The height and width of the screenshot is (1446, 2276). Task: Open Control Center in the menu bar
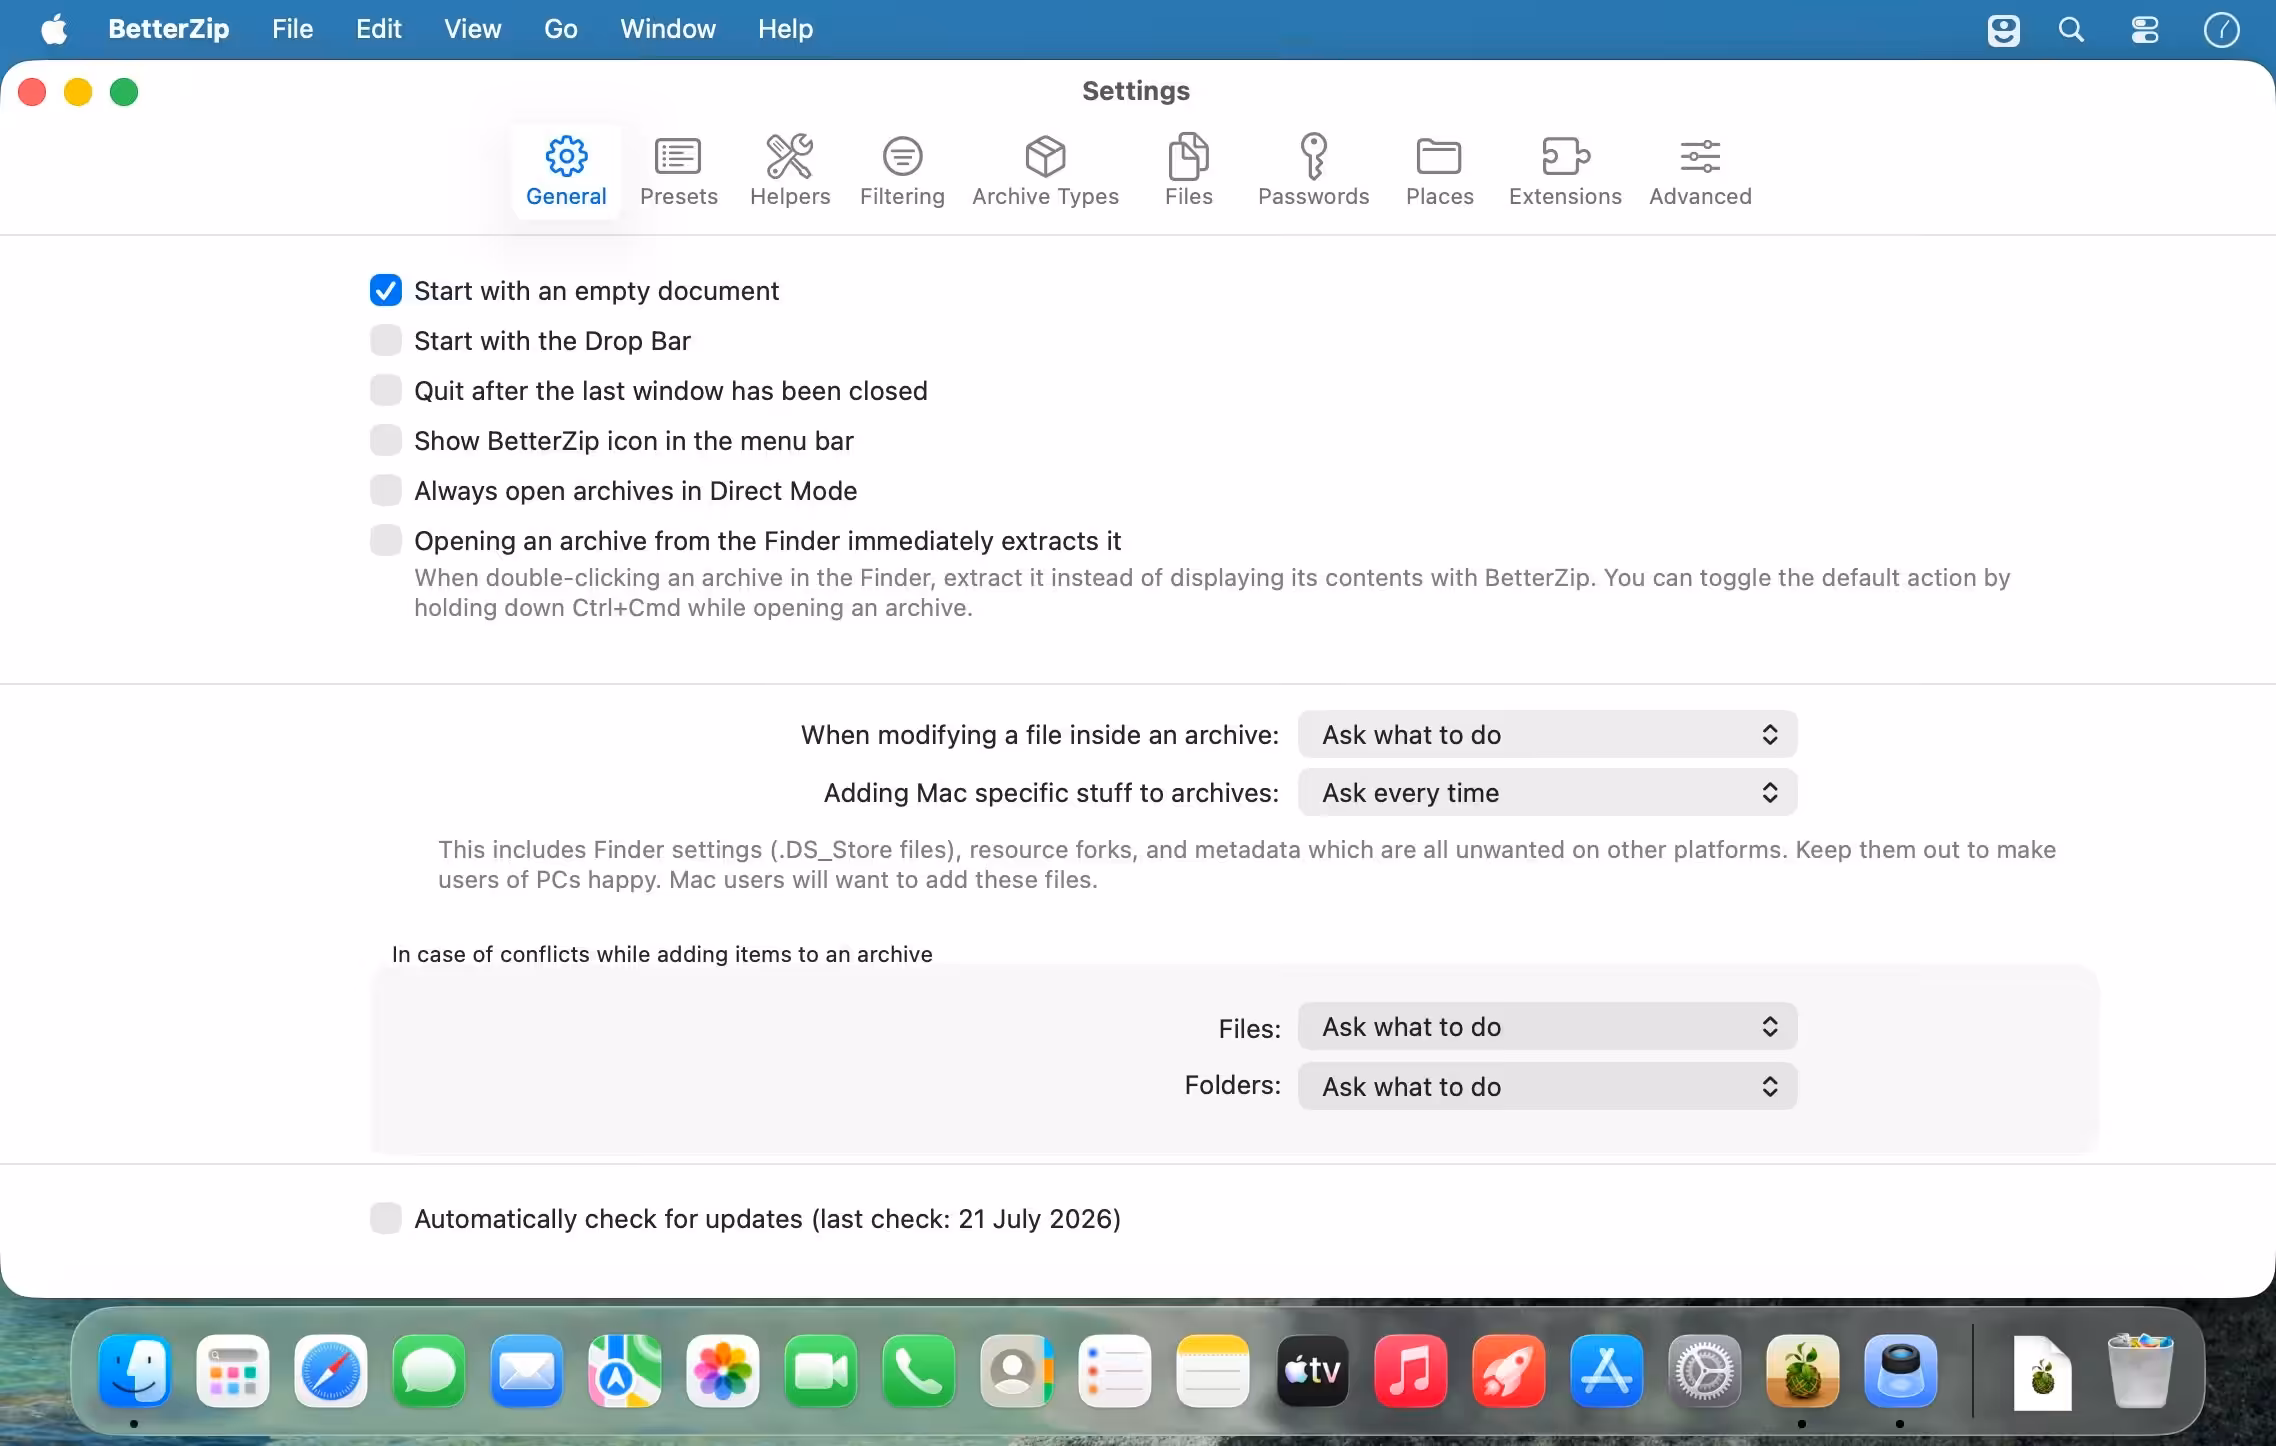2145,30
